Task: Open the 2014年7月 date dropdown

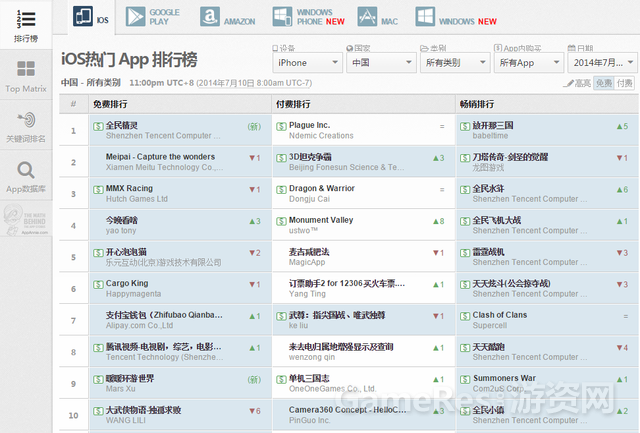Action: [602, 63]
